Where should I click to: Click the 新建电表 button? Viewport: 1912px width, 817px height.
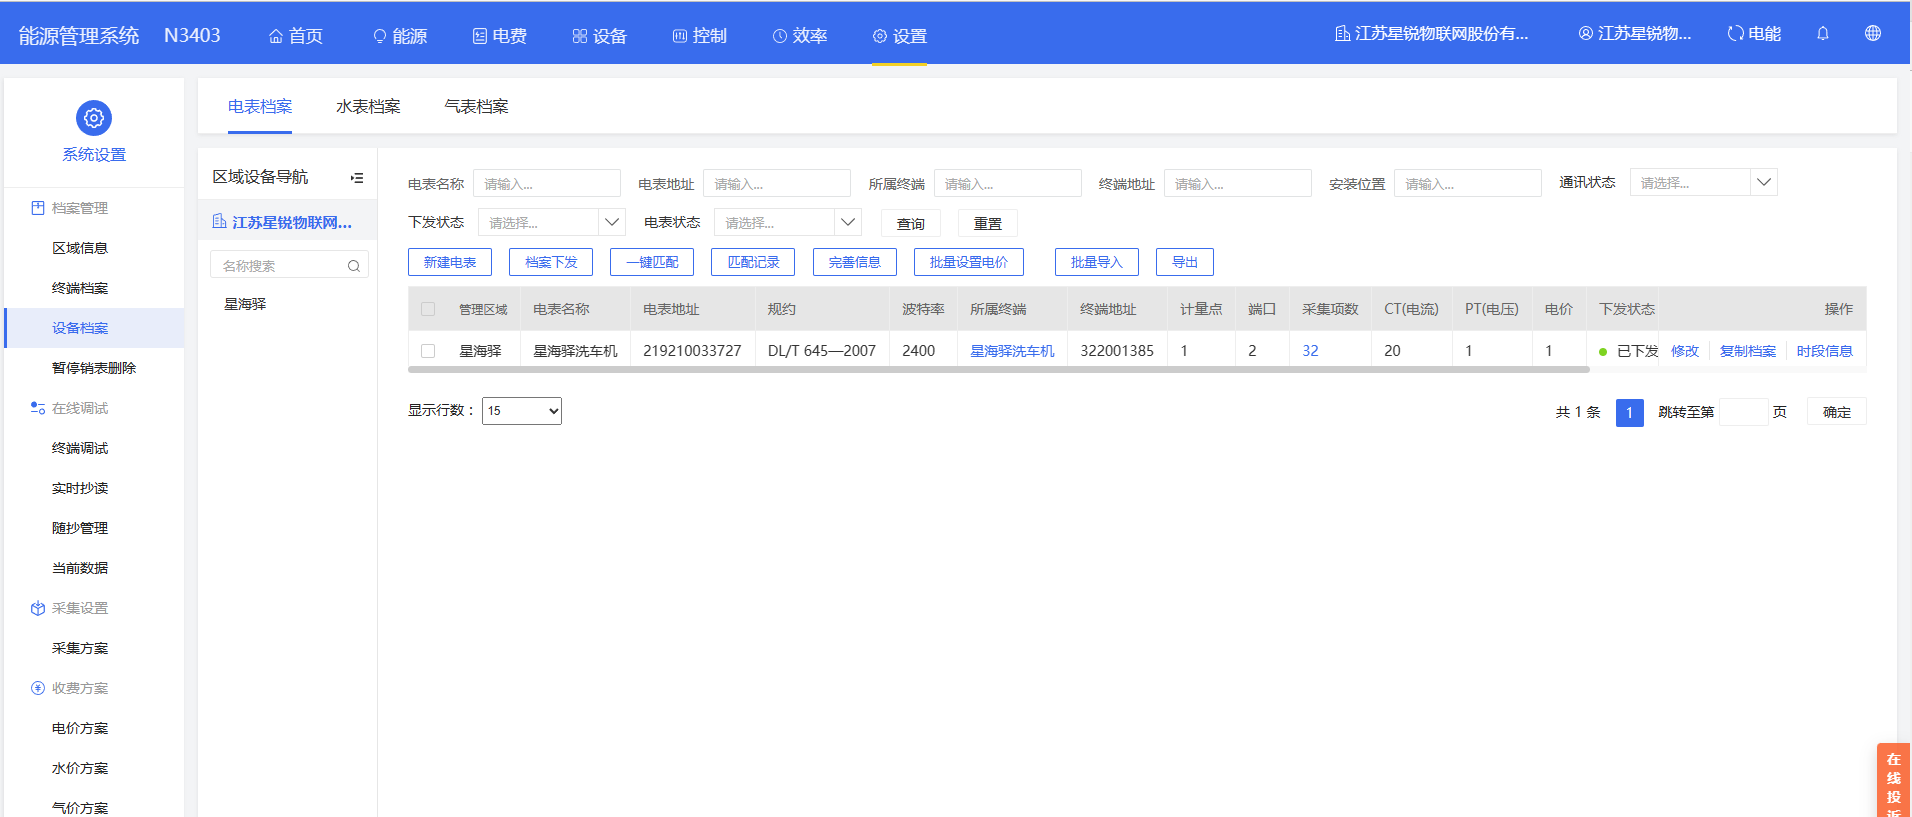(x=450, y=262)
